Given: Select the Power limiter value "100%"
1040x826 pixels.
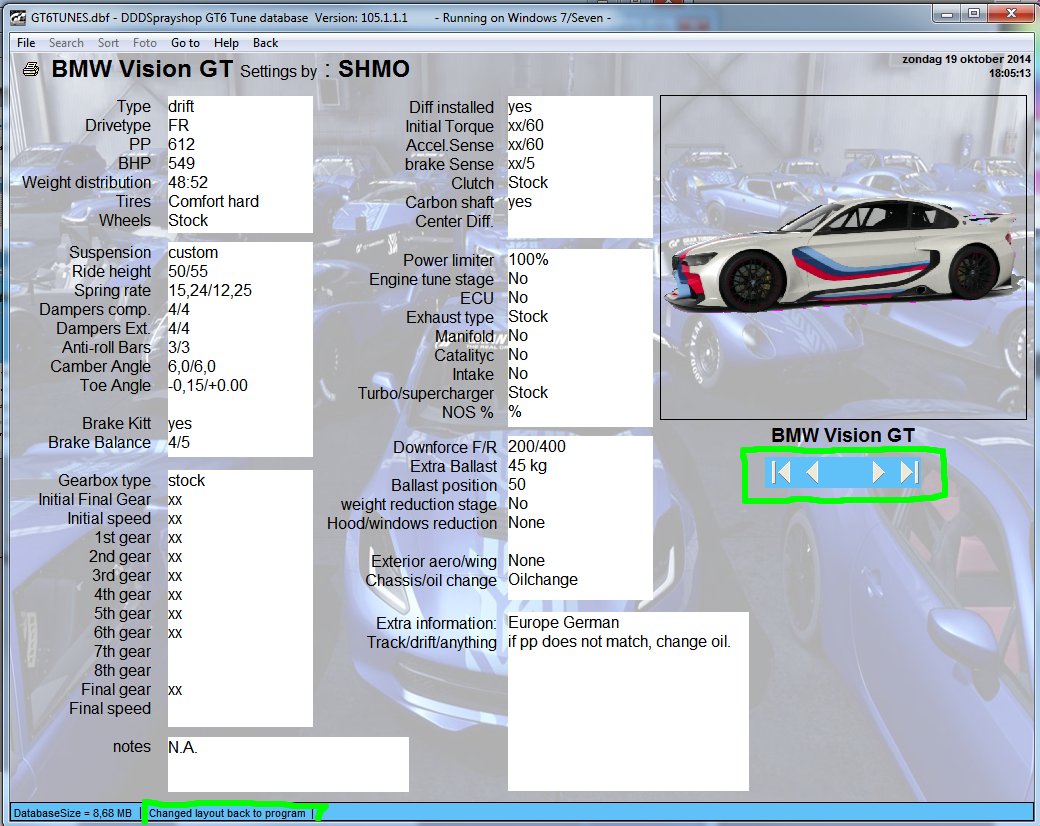Looking at the screenshot, I should [x=528, y=259].
